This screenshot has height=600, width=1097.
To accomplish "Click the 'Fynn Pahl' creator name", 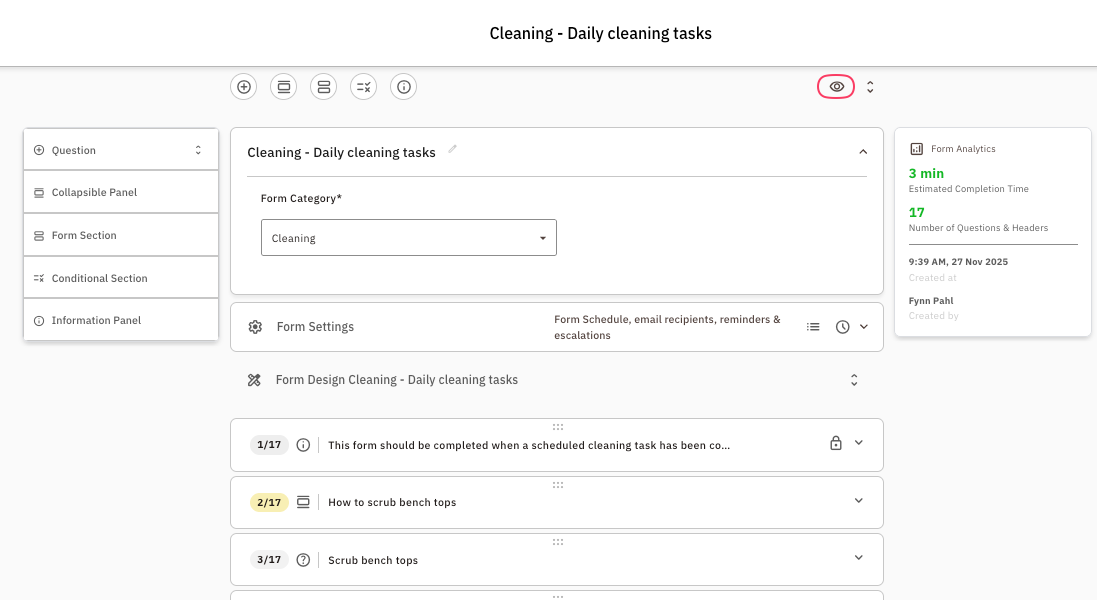I will [x=931, y=301].
